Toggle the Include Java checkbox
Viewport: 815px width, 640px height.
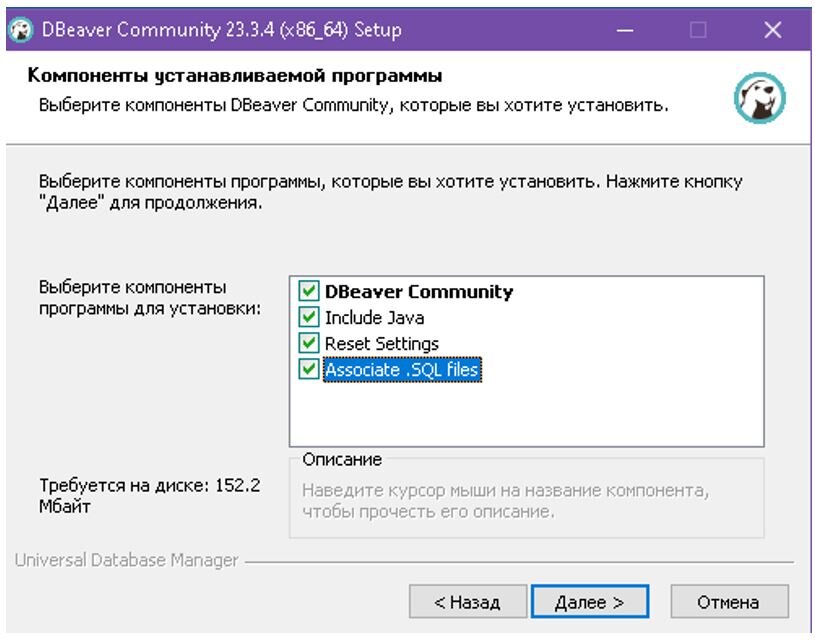coord(309,317)
